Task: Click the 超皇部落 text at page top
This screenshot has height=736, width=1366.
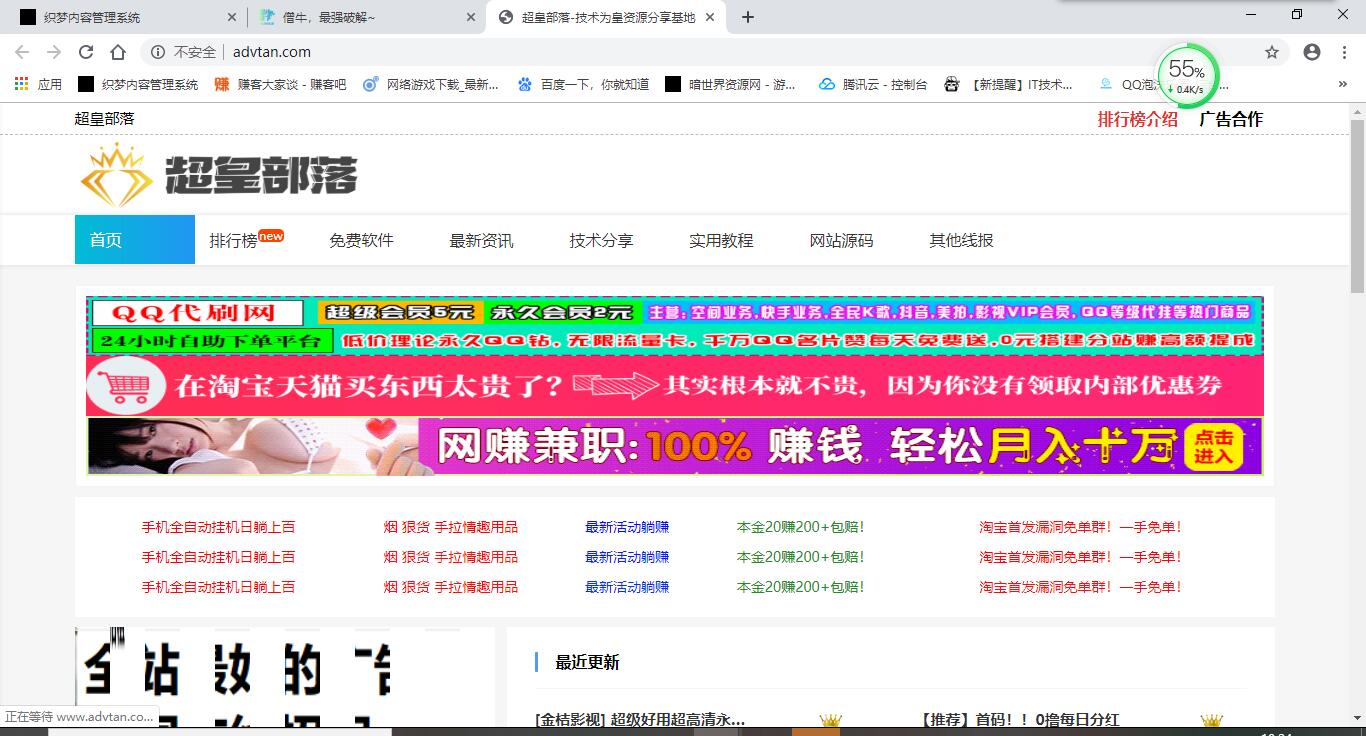Action: pos(104,119)
